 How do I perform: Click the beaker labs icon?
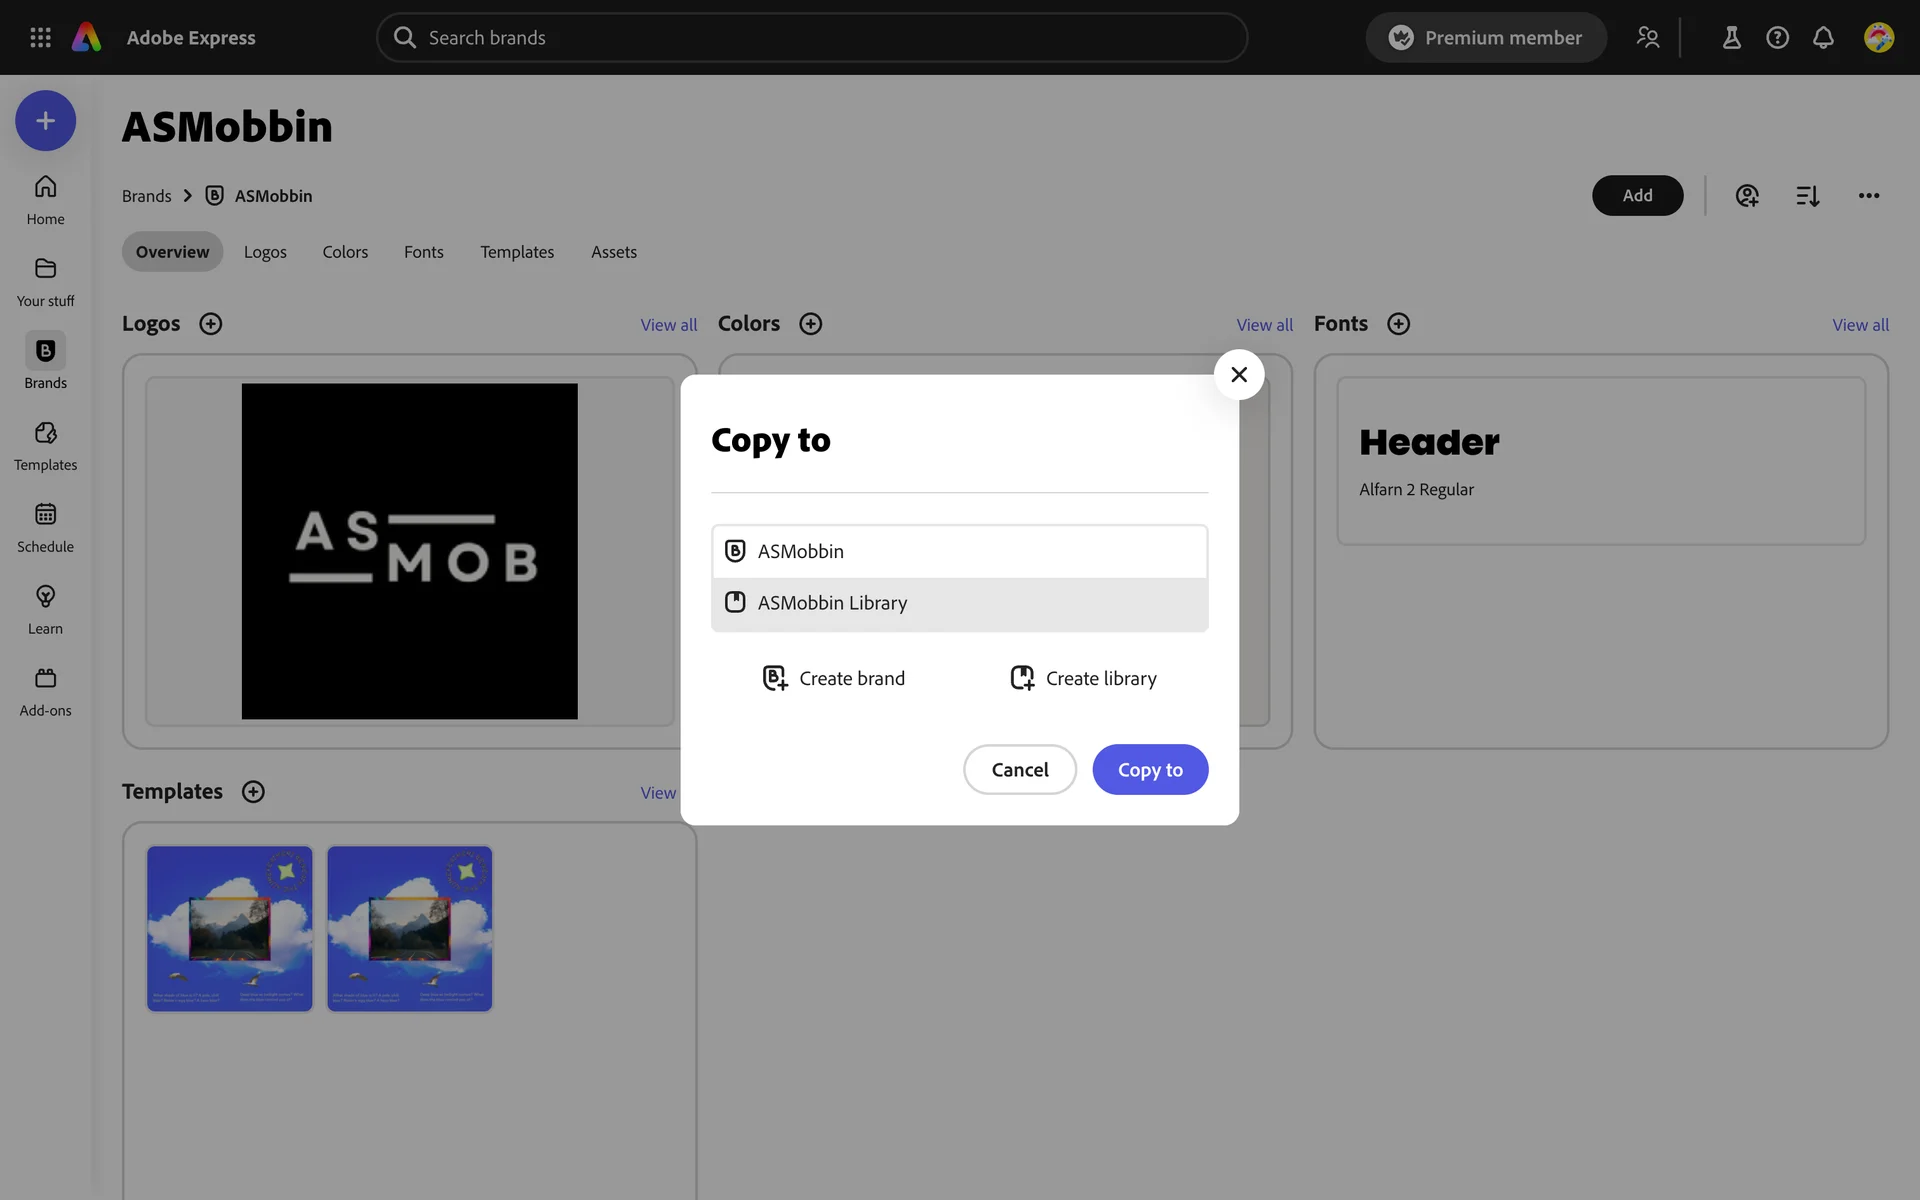coord(1731,37)
